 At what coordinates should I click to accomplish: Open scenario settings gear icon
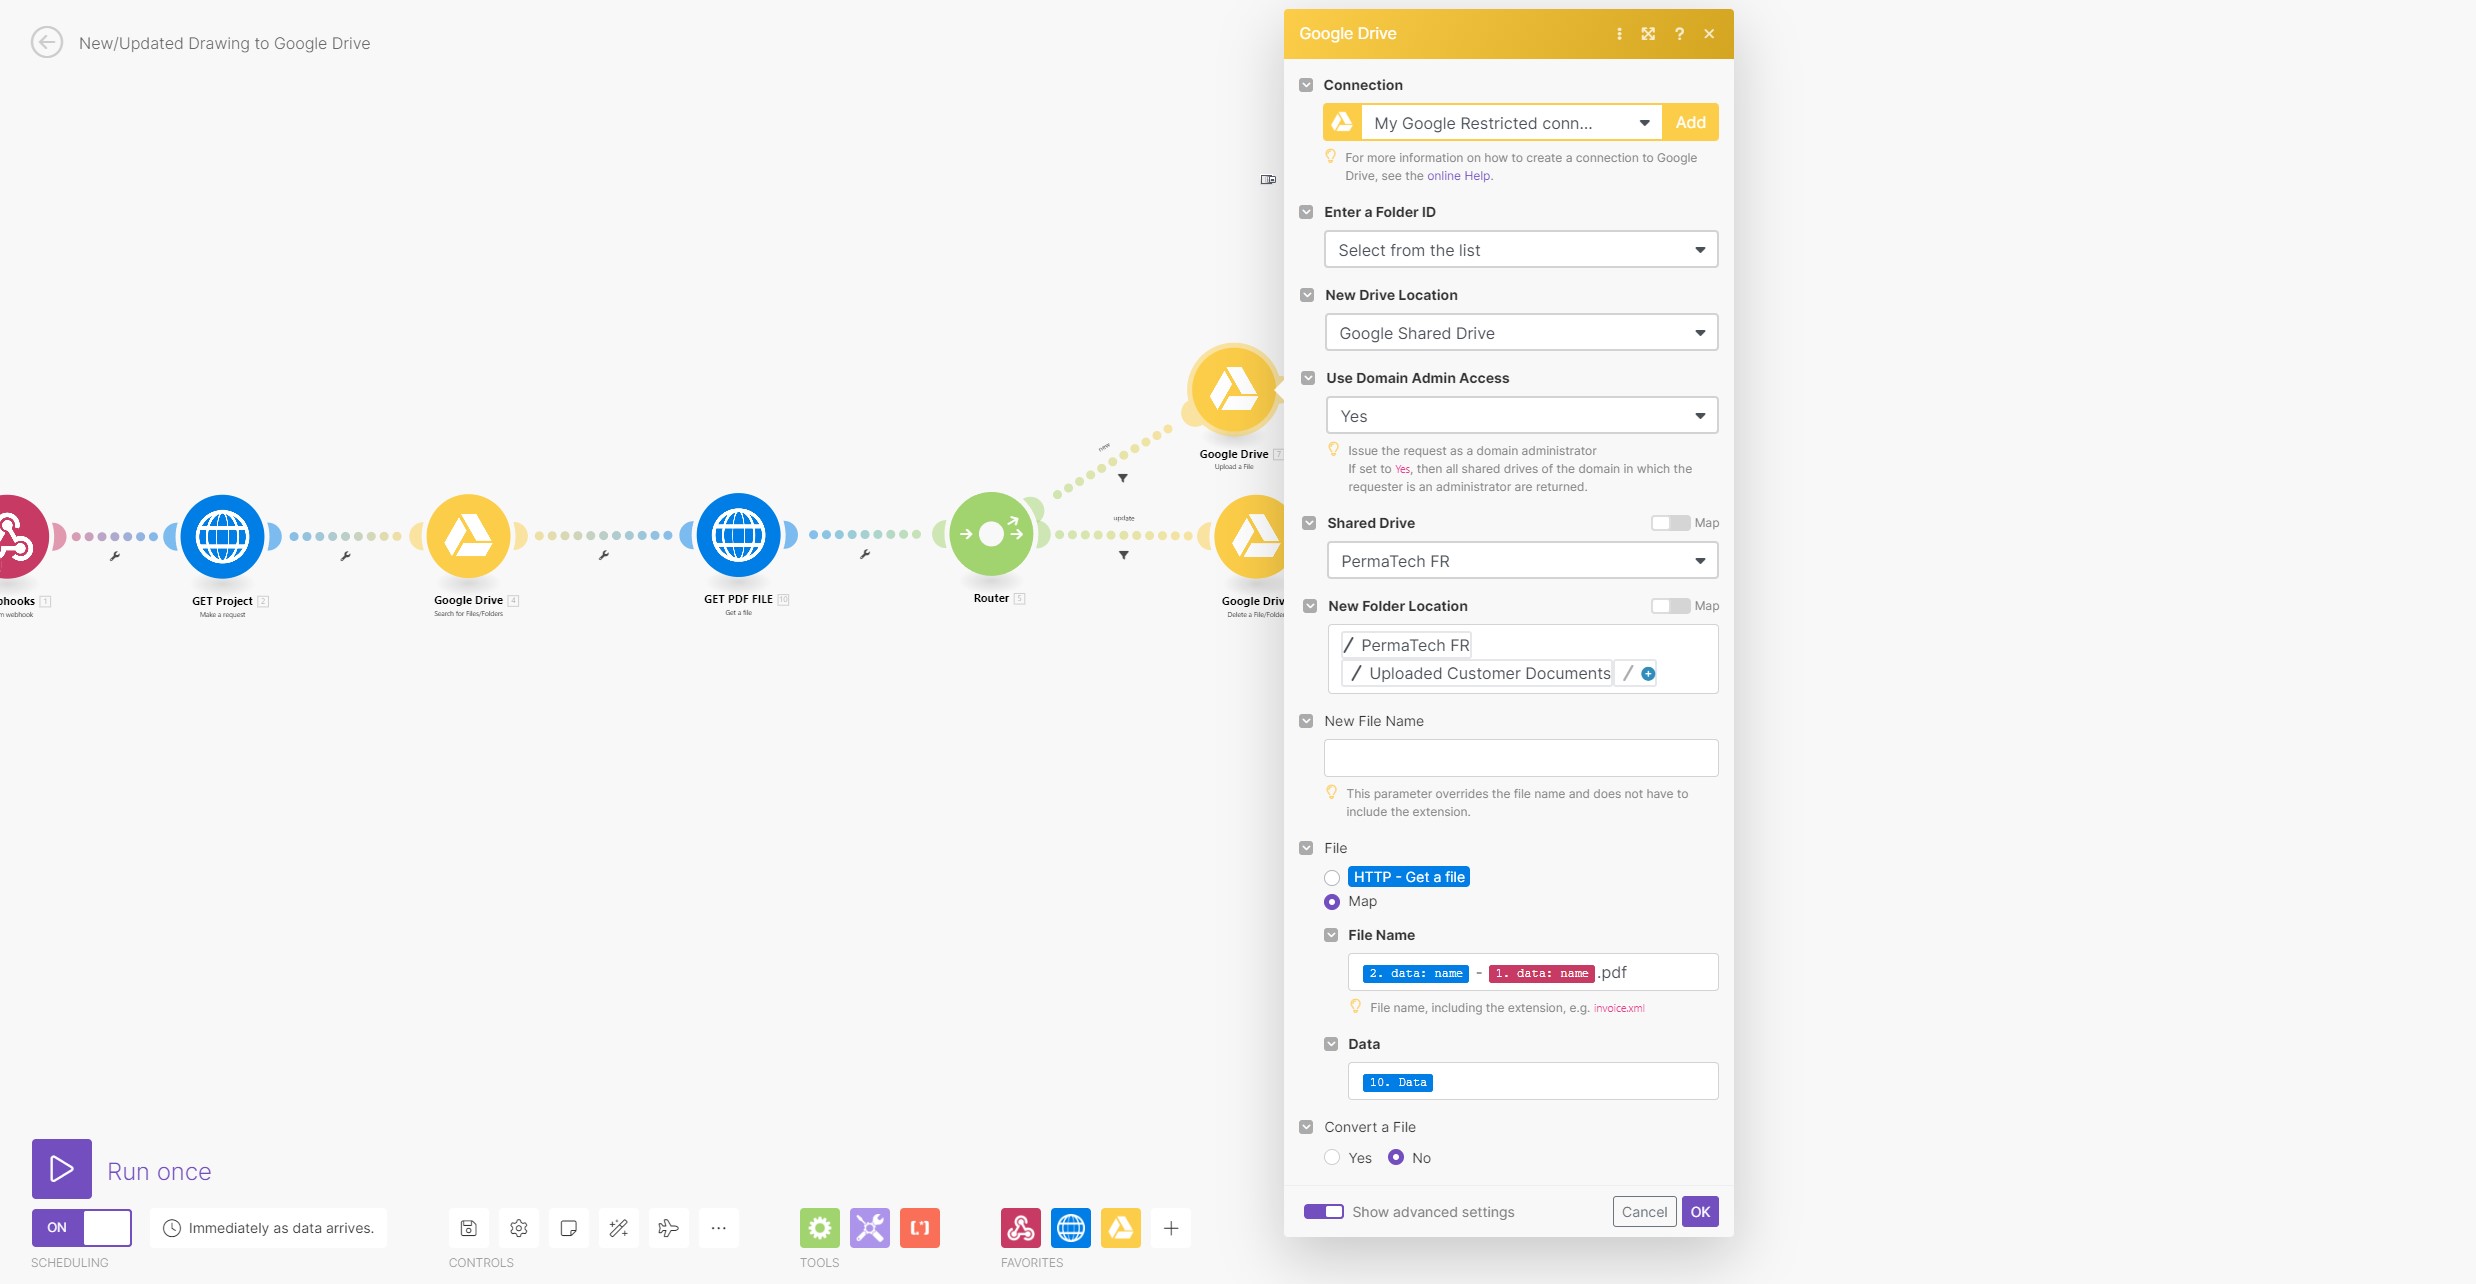point(518,1228)
